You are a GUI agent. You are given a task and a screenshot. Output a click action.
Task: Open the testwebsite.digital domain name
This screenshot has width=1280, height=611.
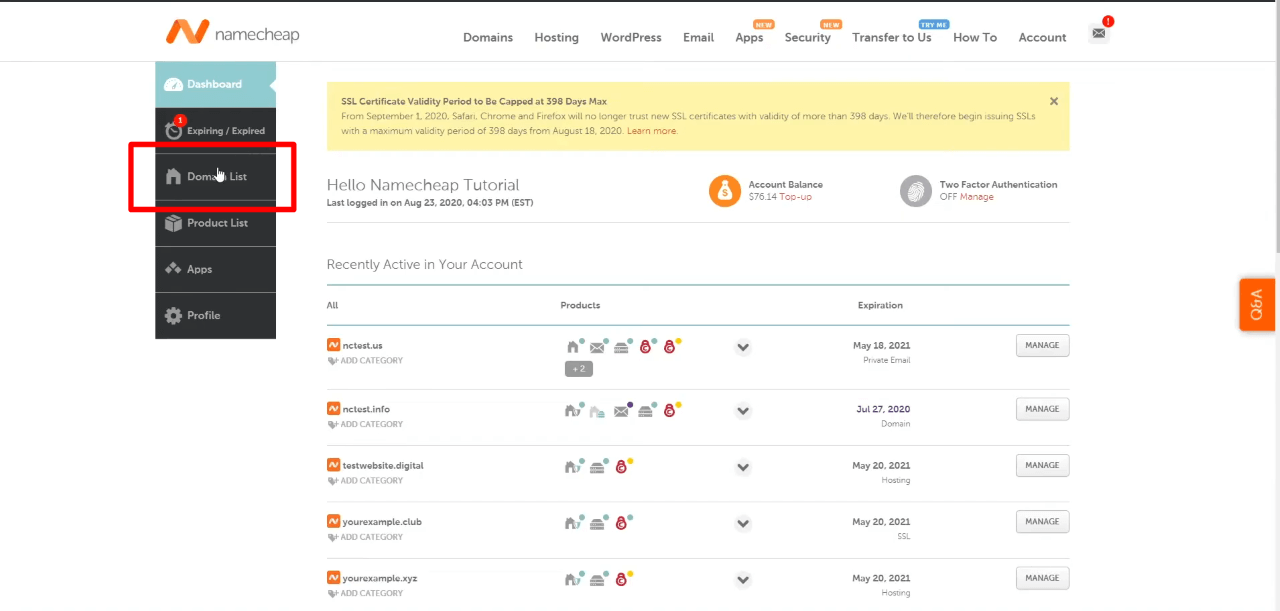coord(383,465)
